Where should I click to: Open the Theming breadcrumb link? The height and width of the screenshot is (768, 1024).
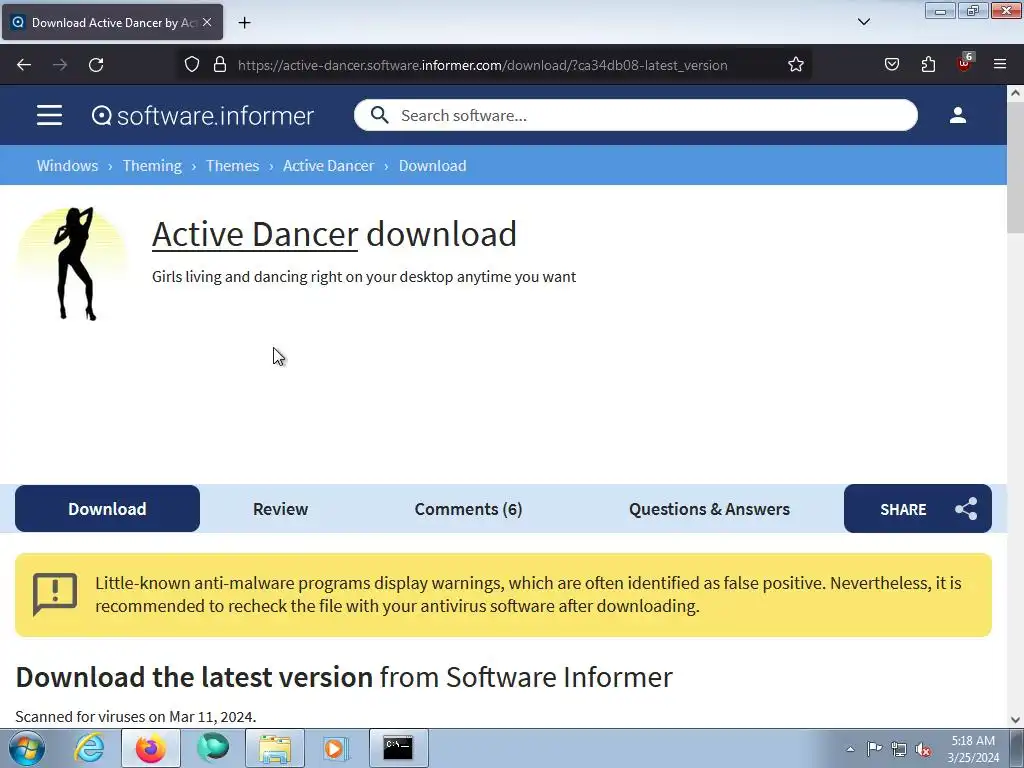[x=152, y=166]
